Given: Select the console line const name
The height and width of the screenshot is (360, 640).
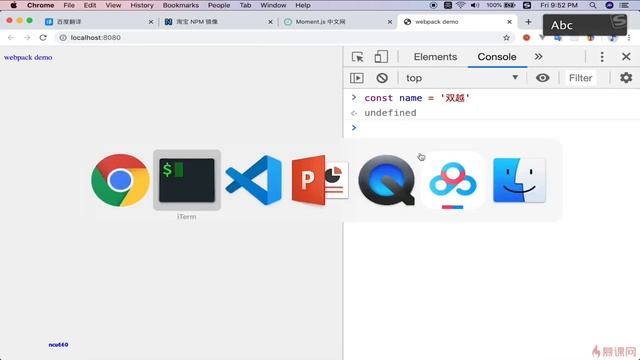Looking at the screenshot, I should tap(417, 98).
